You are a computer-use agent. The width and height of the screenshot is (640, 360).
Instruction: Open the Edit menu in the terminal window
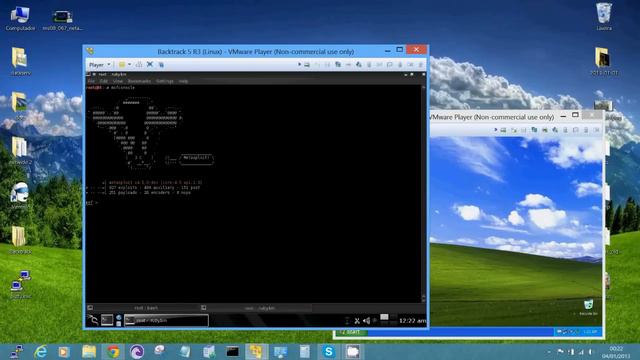click(104, 81)
